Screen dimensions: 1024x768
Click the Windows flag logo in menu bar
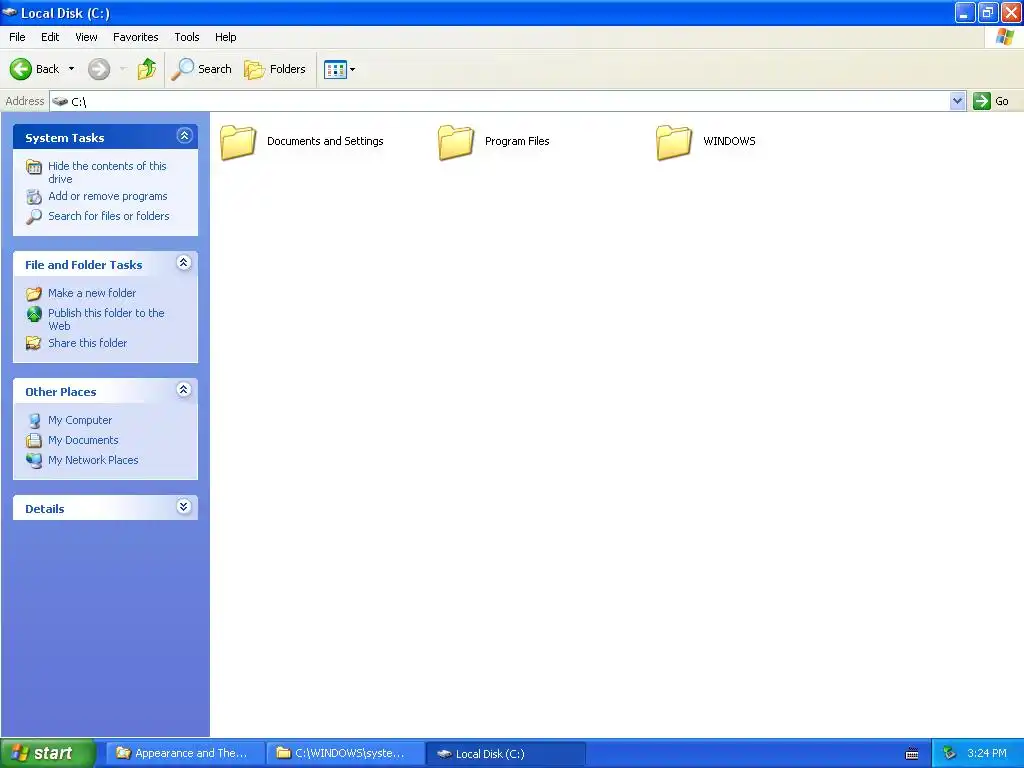coord(1004,37)
